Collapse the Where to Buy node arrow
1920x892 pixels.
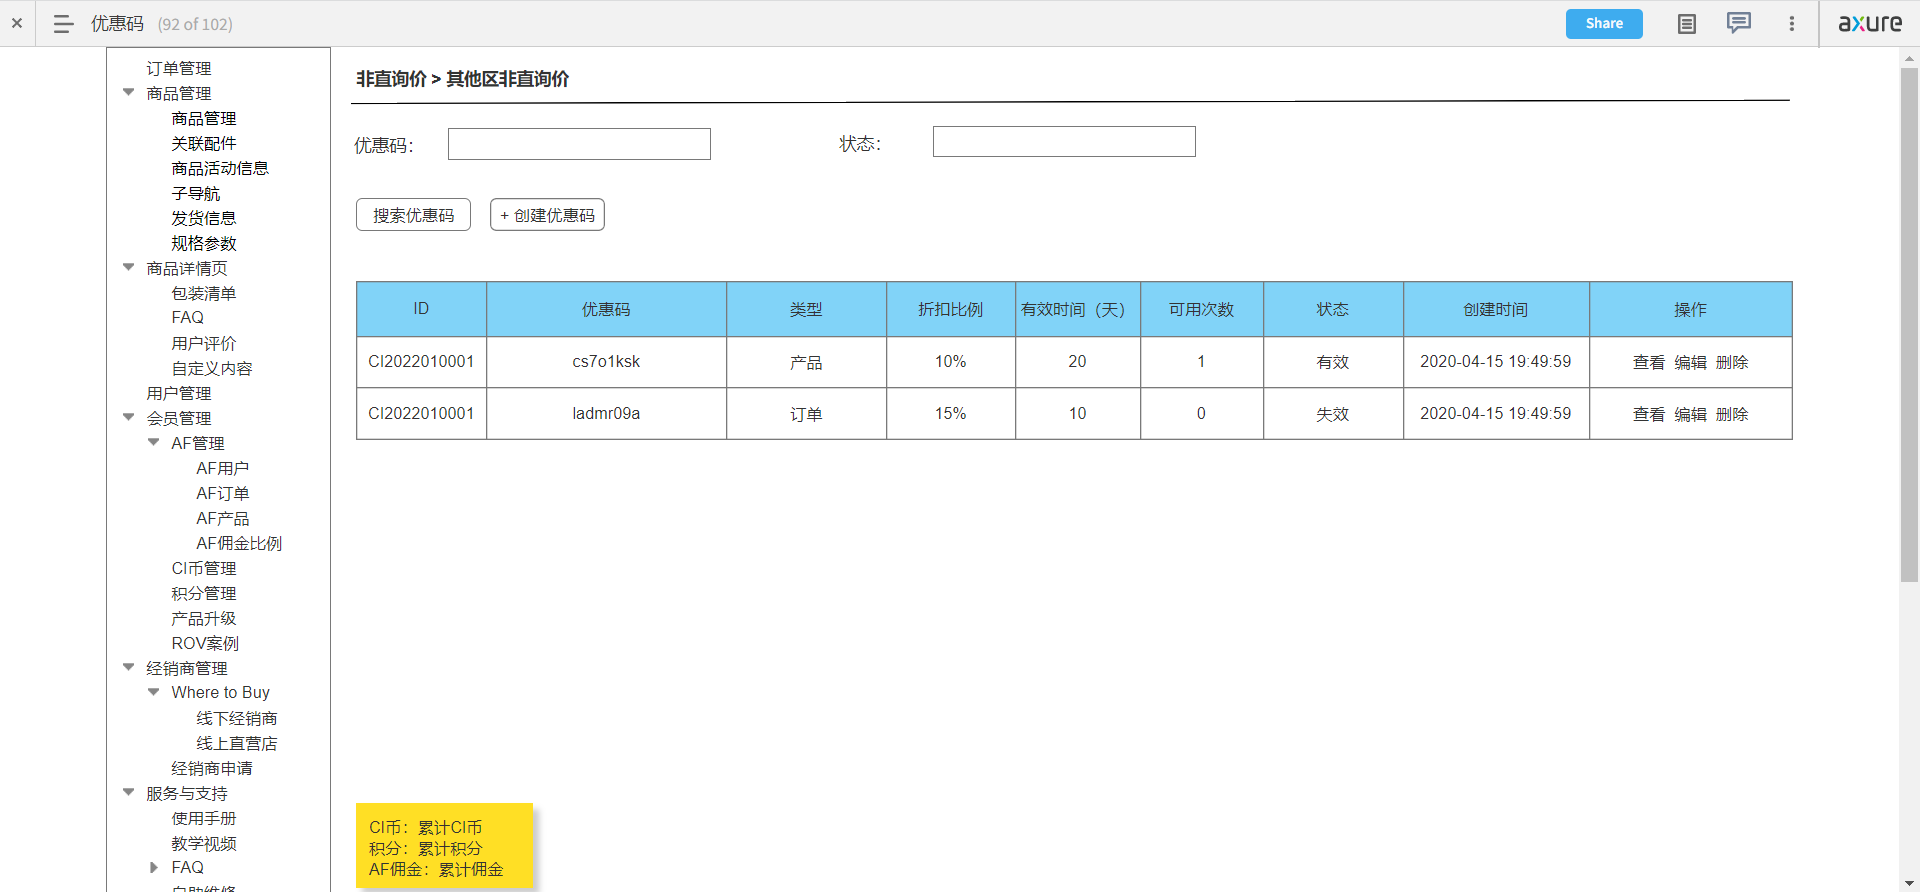click(x=153, y=692)
